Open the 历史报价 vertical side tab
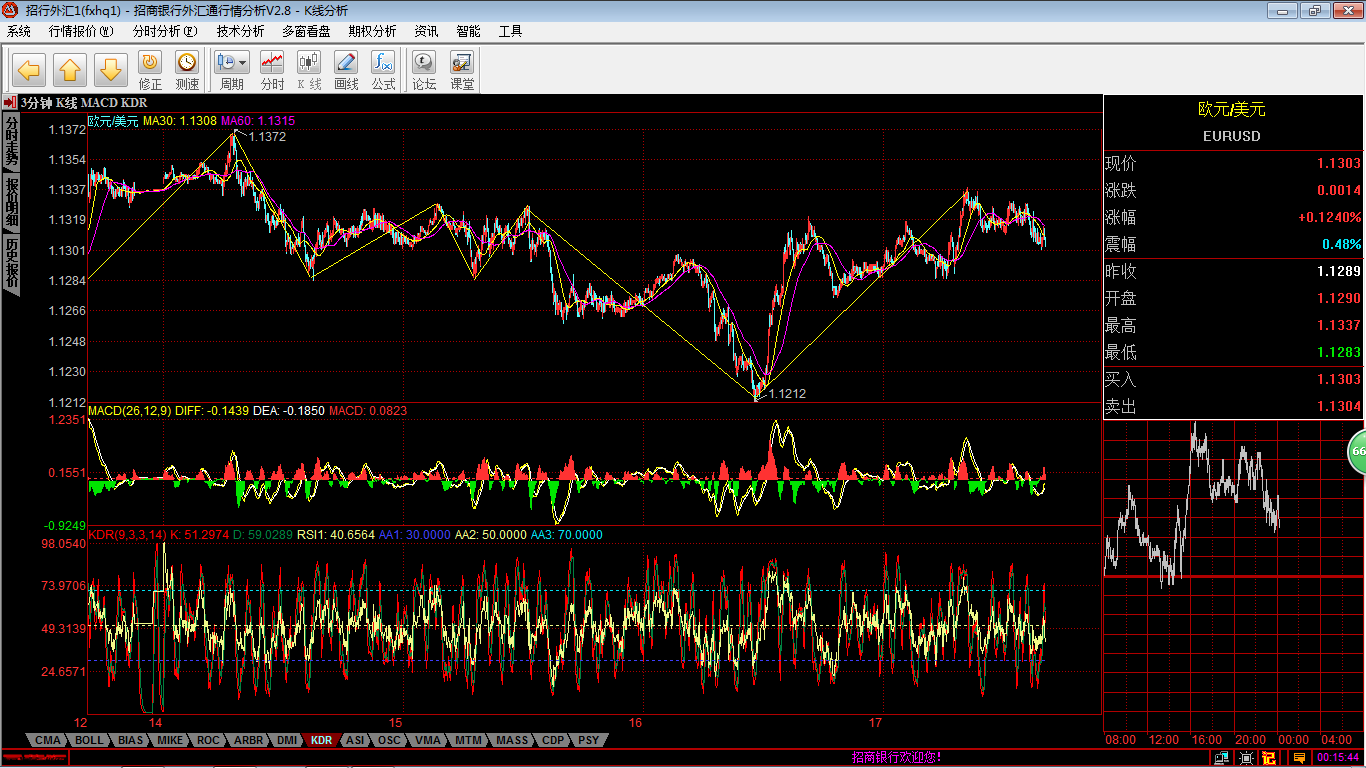Screen dimensions: 1366x768 point(11,263)
